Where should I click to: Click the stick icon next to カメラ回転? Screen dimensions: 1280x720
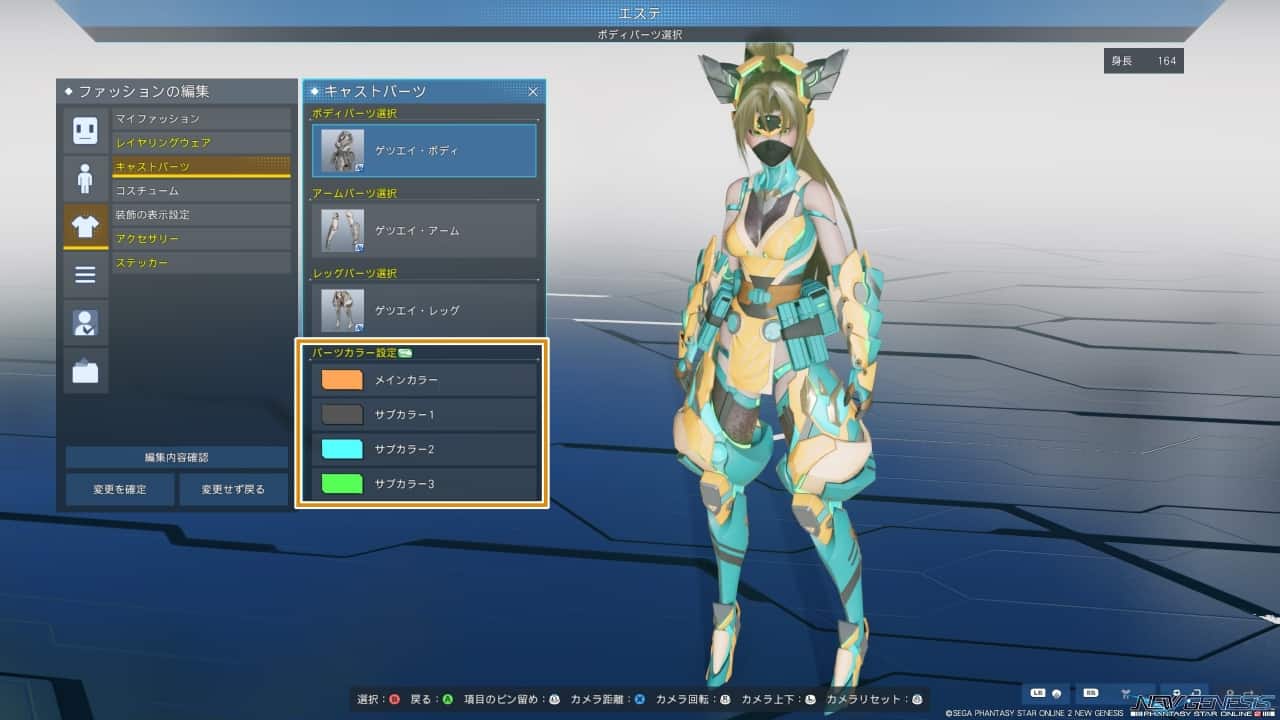click(x=725, y=700)
